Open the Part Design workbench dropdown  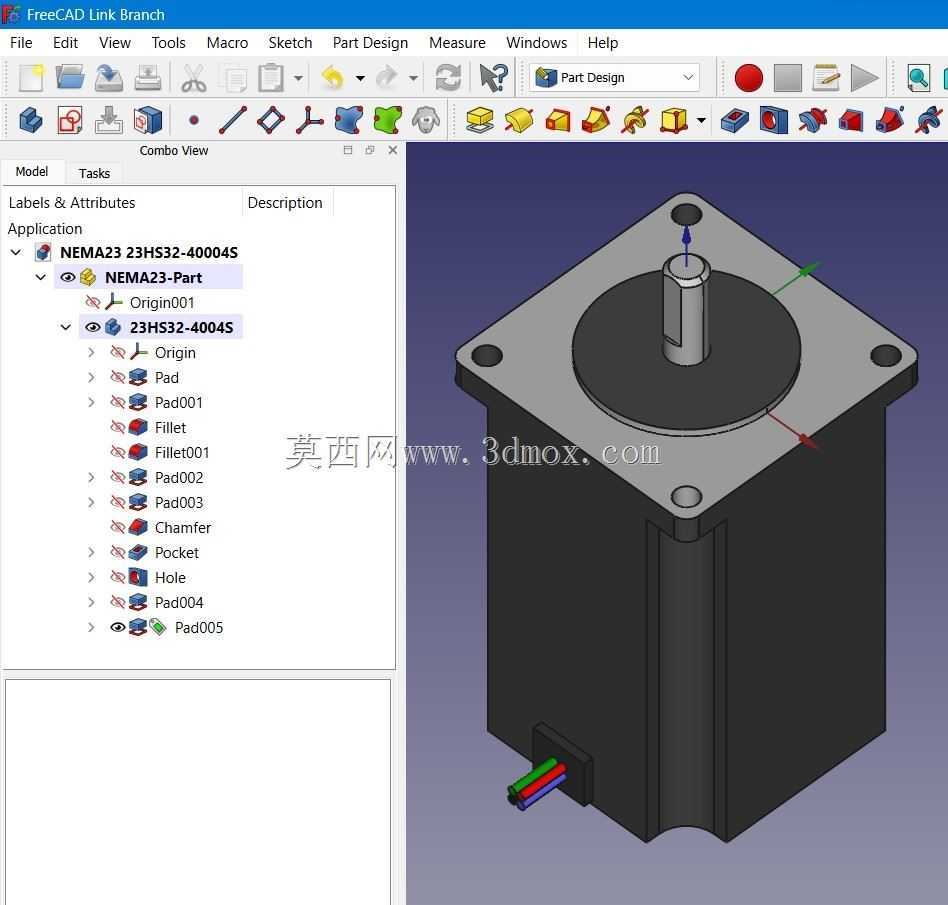click(x=614, y=77)
